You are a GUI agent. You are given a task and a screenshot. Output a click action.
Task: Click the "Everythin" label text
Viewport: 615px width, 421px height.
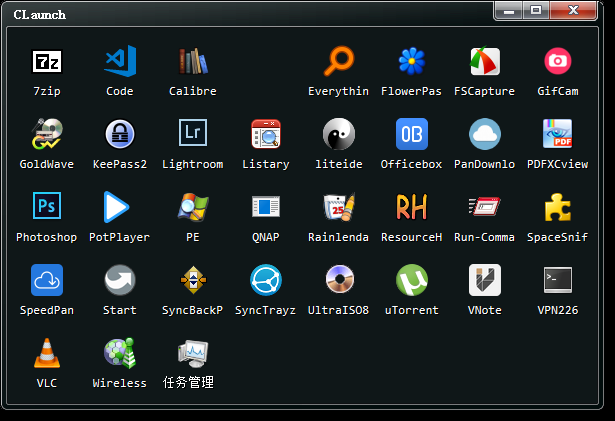(338, 91)
